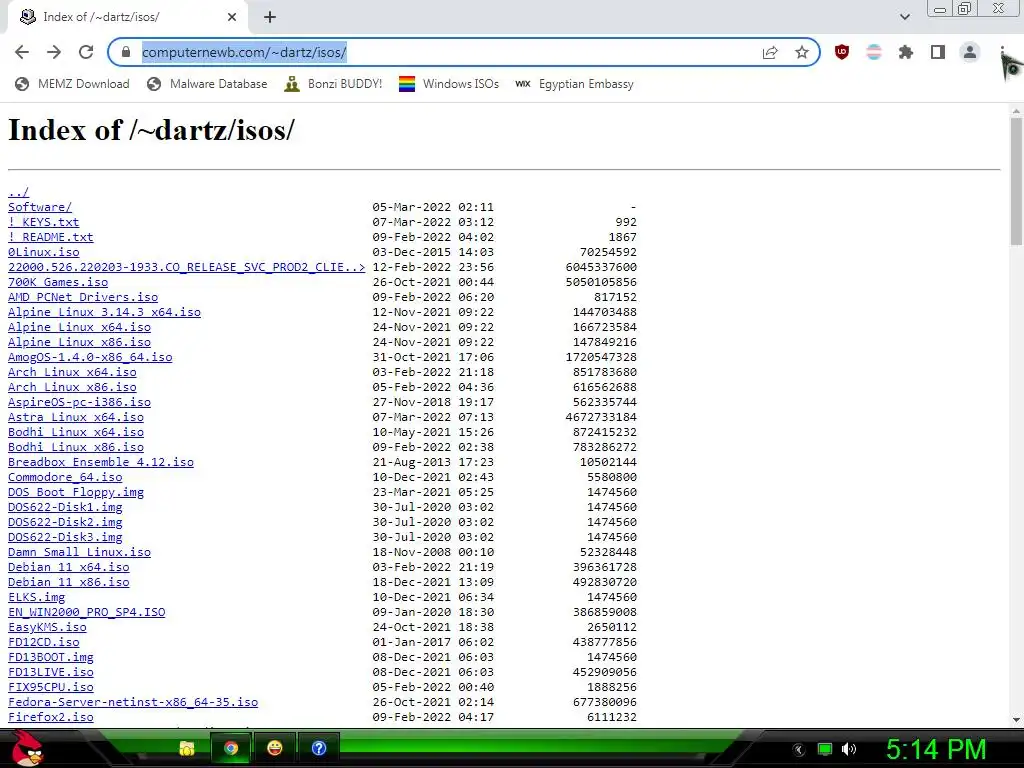The image size is (1024, 768).
Task: Open Malware Database bookmark
Action: pos(207,84)
